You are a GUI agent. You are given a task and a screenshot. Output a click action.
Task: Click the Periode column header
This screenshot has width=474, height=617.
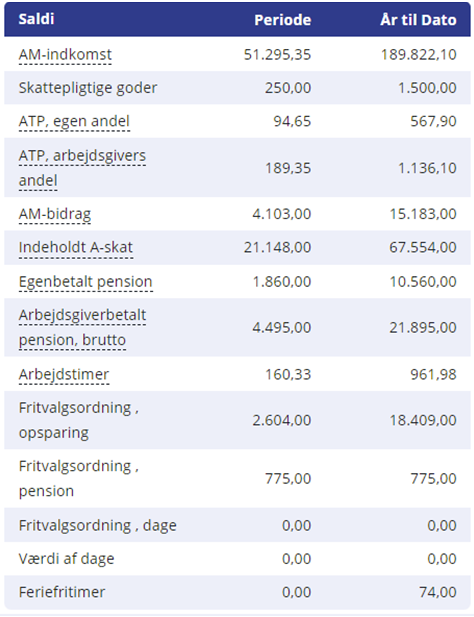[x=282, y=20]
